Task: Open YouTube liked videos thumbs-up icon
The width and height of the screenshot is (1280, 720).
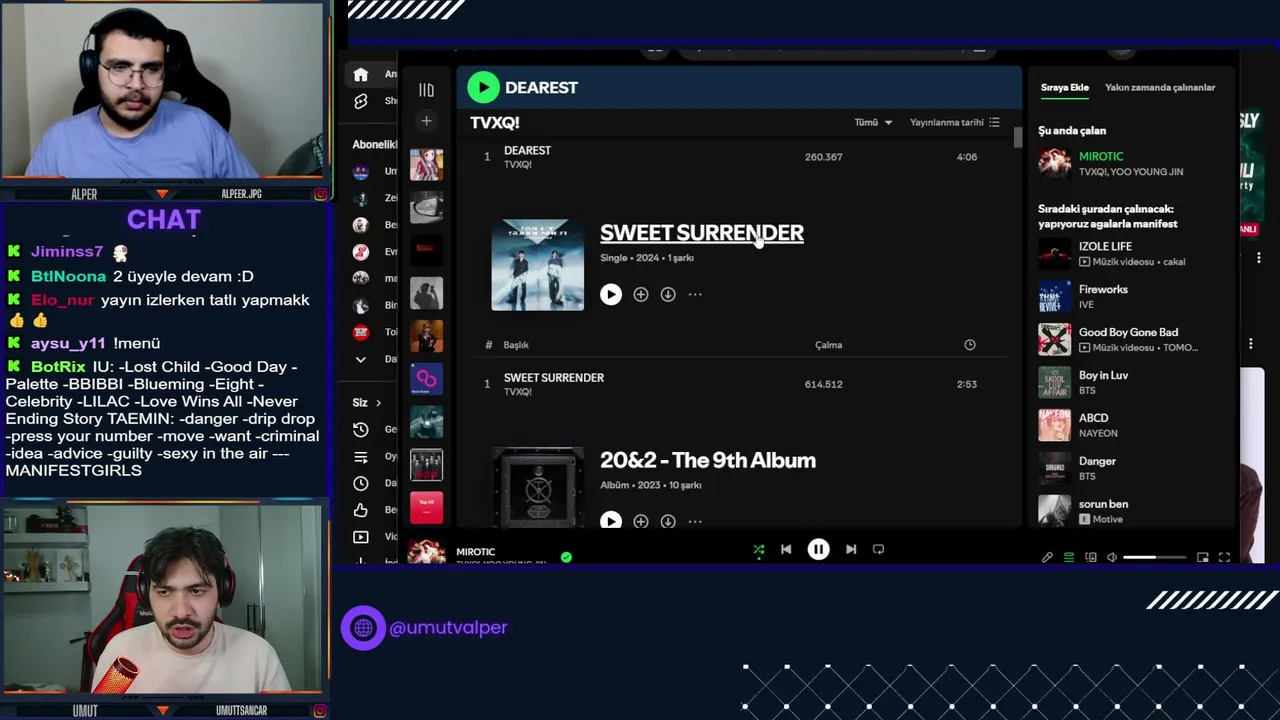Action: coord(361,510)
